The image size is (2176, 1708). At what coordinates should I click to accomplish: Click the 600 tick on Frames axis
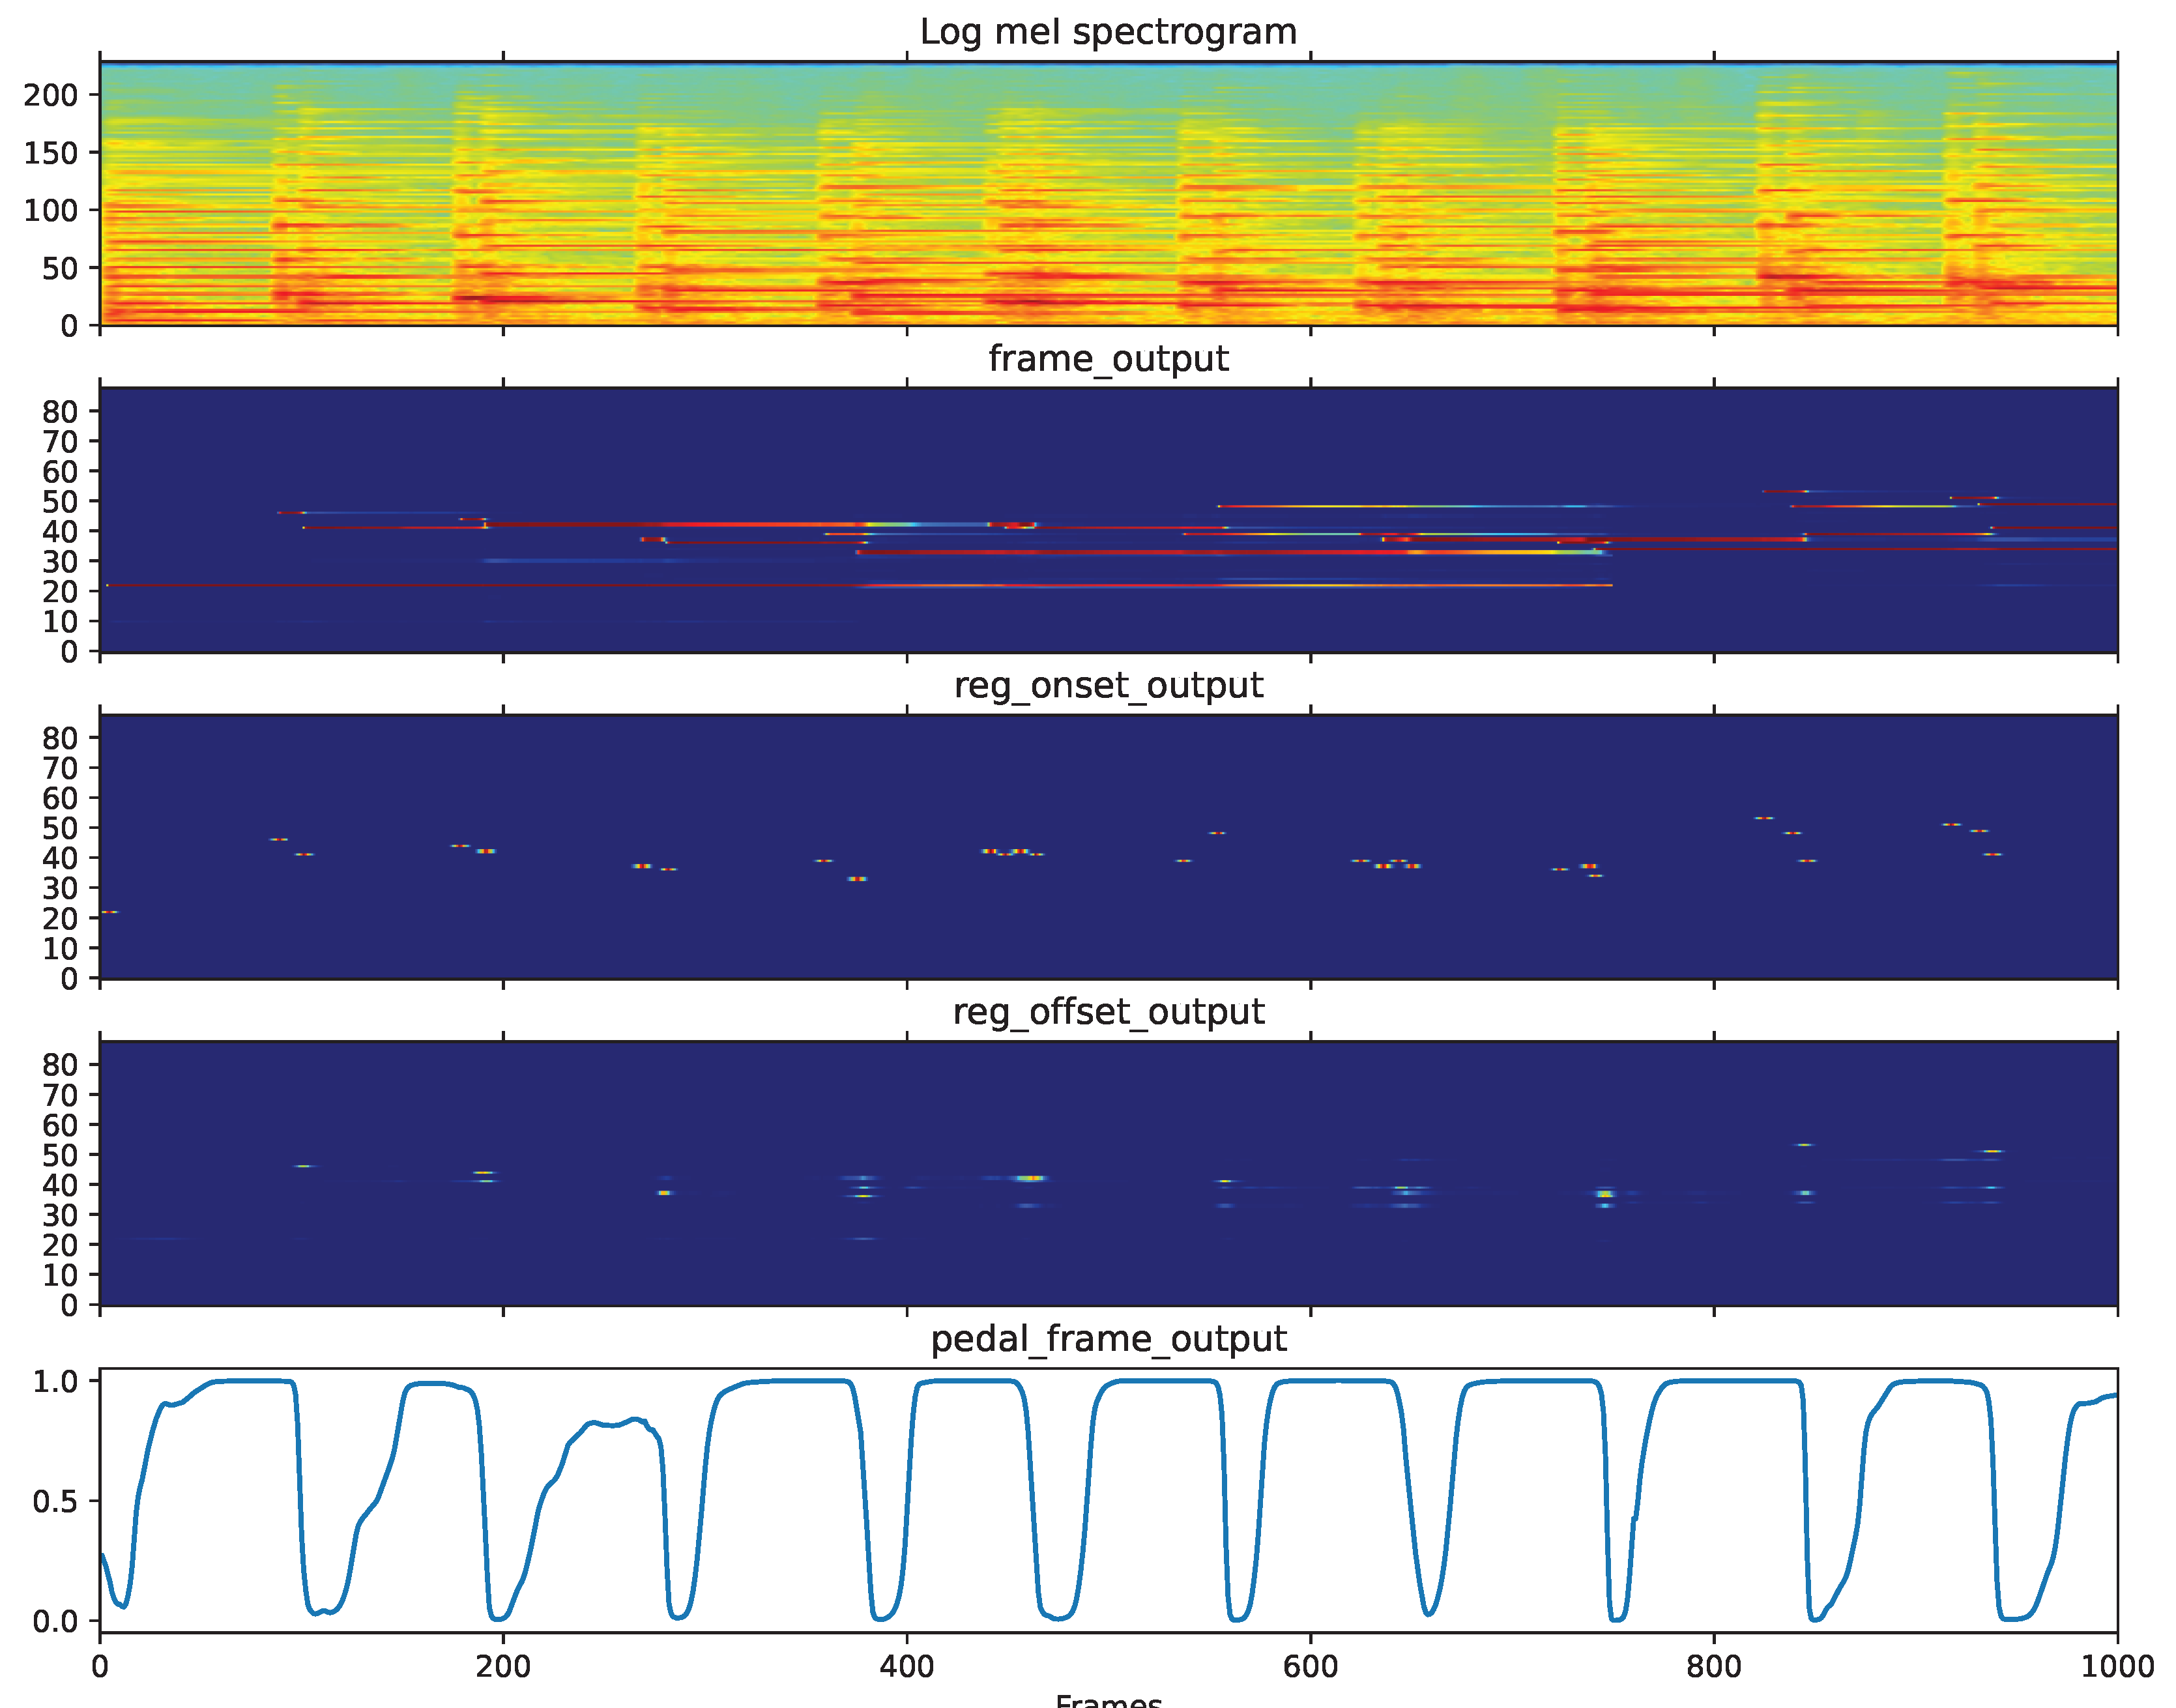(x=1310, y=1666)
